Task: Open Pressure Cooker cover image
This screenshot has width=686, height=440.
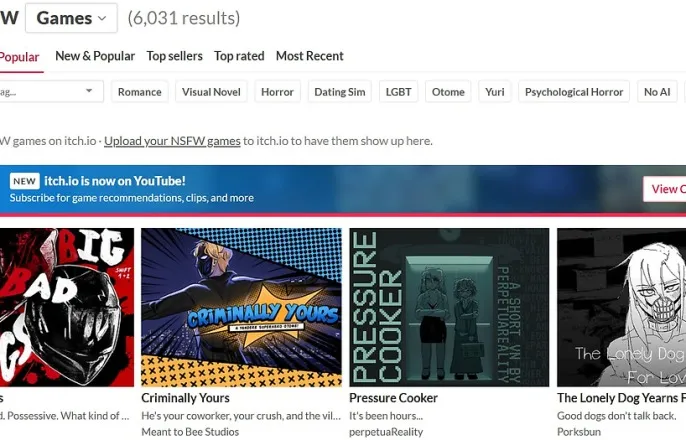Action: pos(449,307)
